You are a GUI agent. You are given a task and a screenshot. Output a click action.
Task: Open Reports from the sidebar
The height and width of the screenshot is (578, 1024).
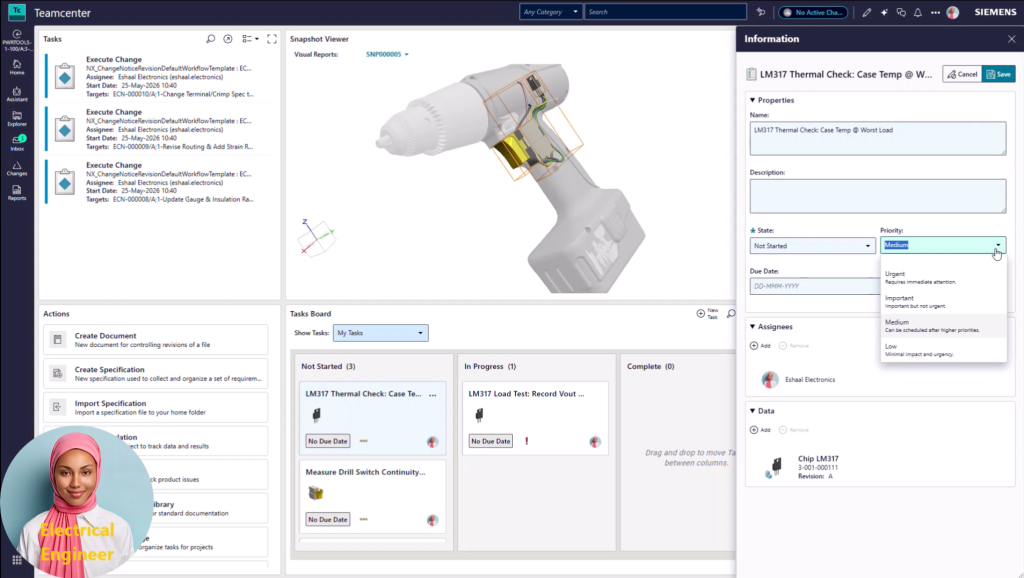17,193
